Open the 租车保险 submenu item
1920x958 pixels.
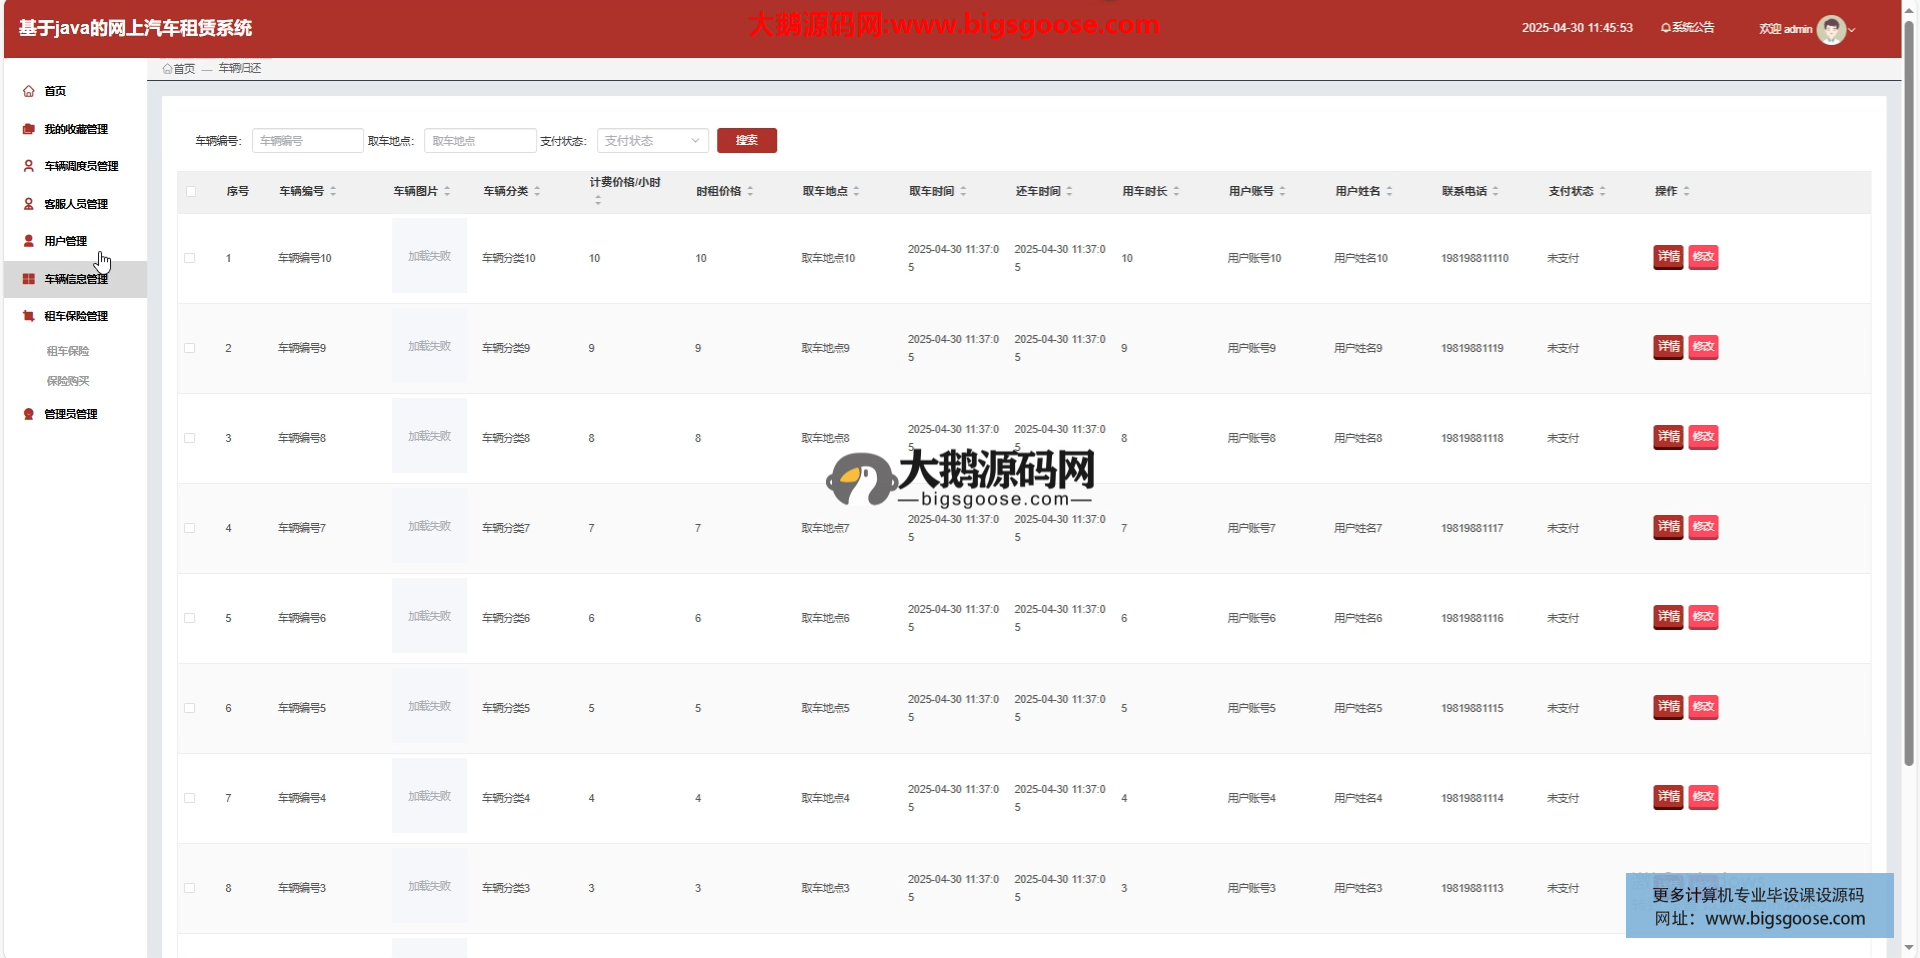pos(68,351)
